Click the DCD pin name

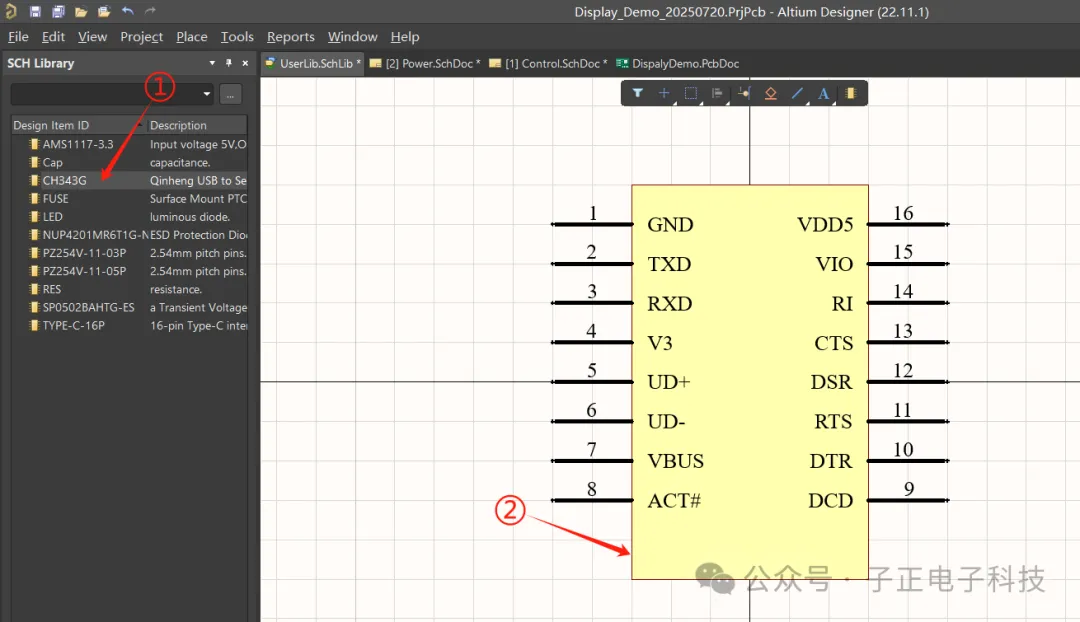tap(831, 501)
